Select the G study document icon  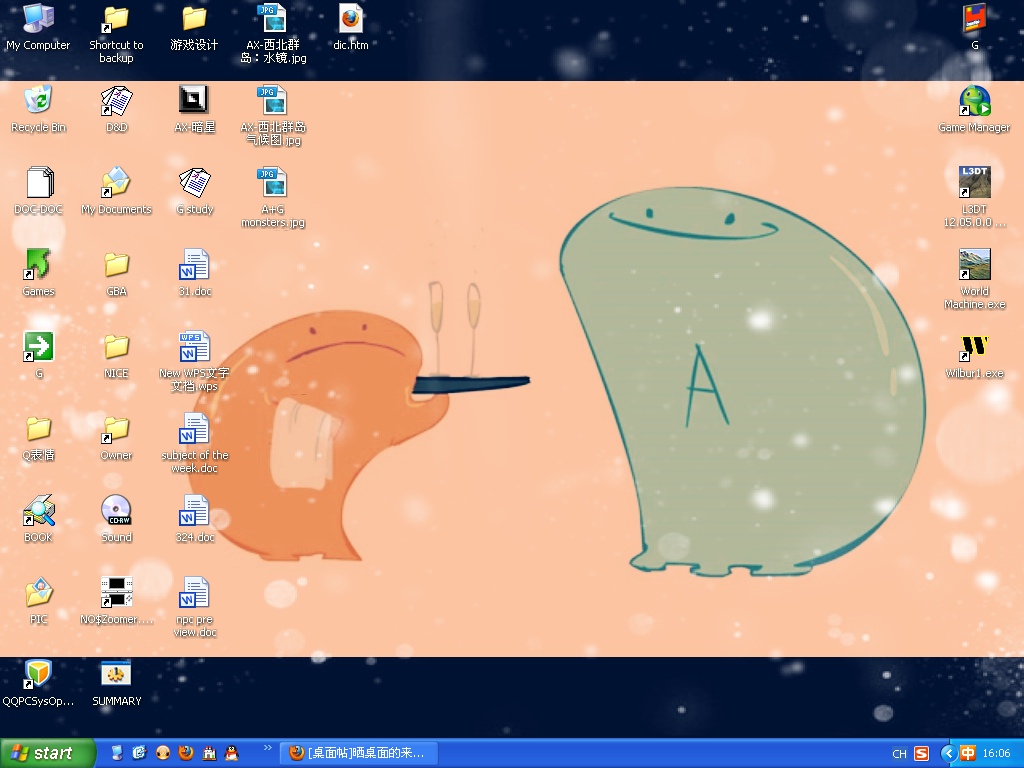coord(195,191)
